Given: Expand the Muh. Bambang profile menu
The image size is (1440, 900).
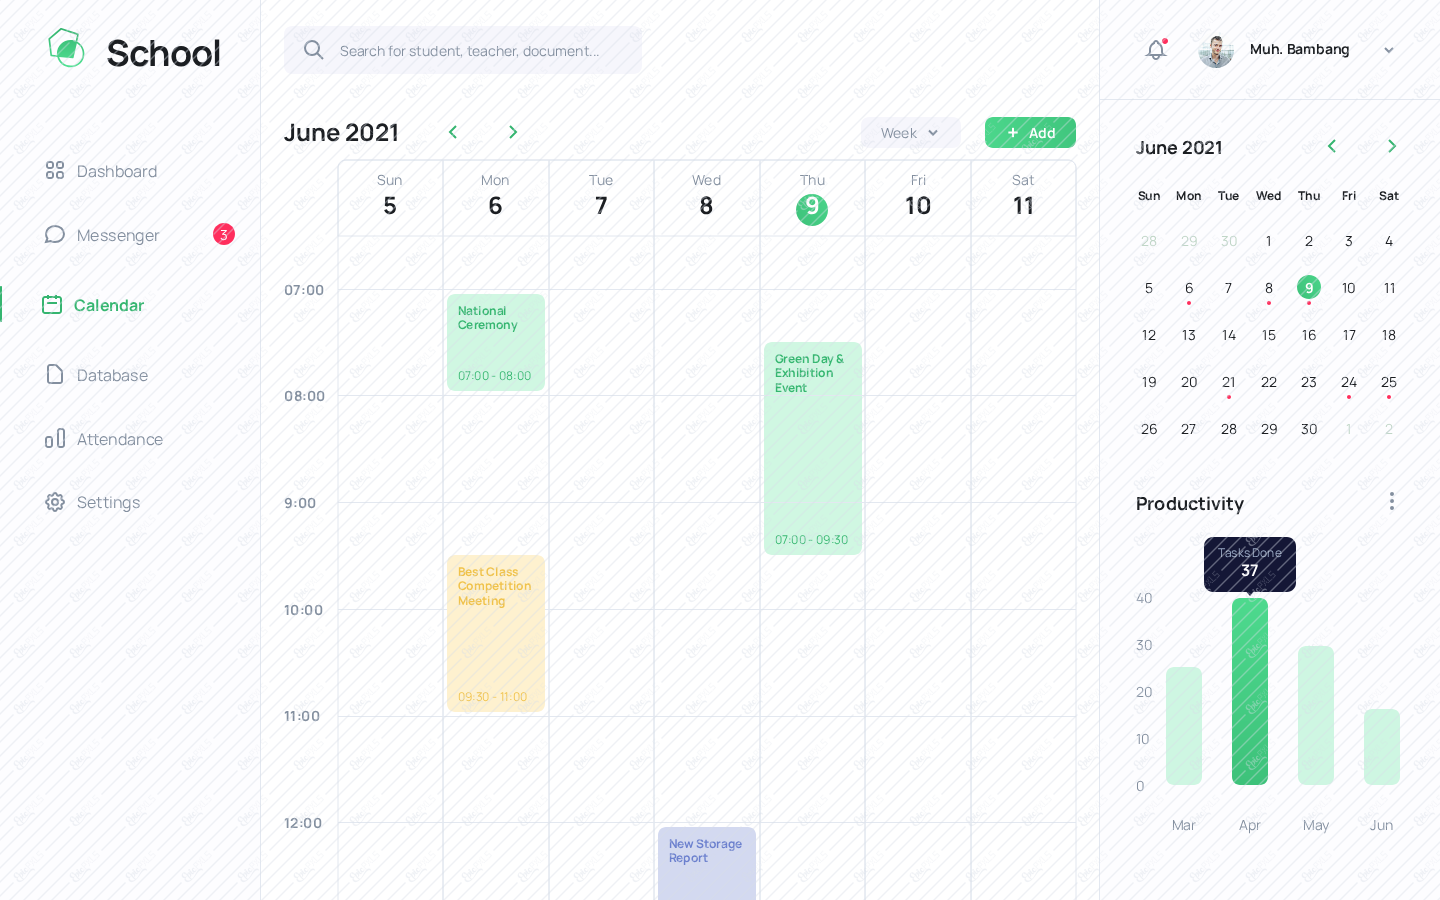Looking at the screenshot, I should pyautogui.click(x=1389, y=50).
